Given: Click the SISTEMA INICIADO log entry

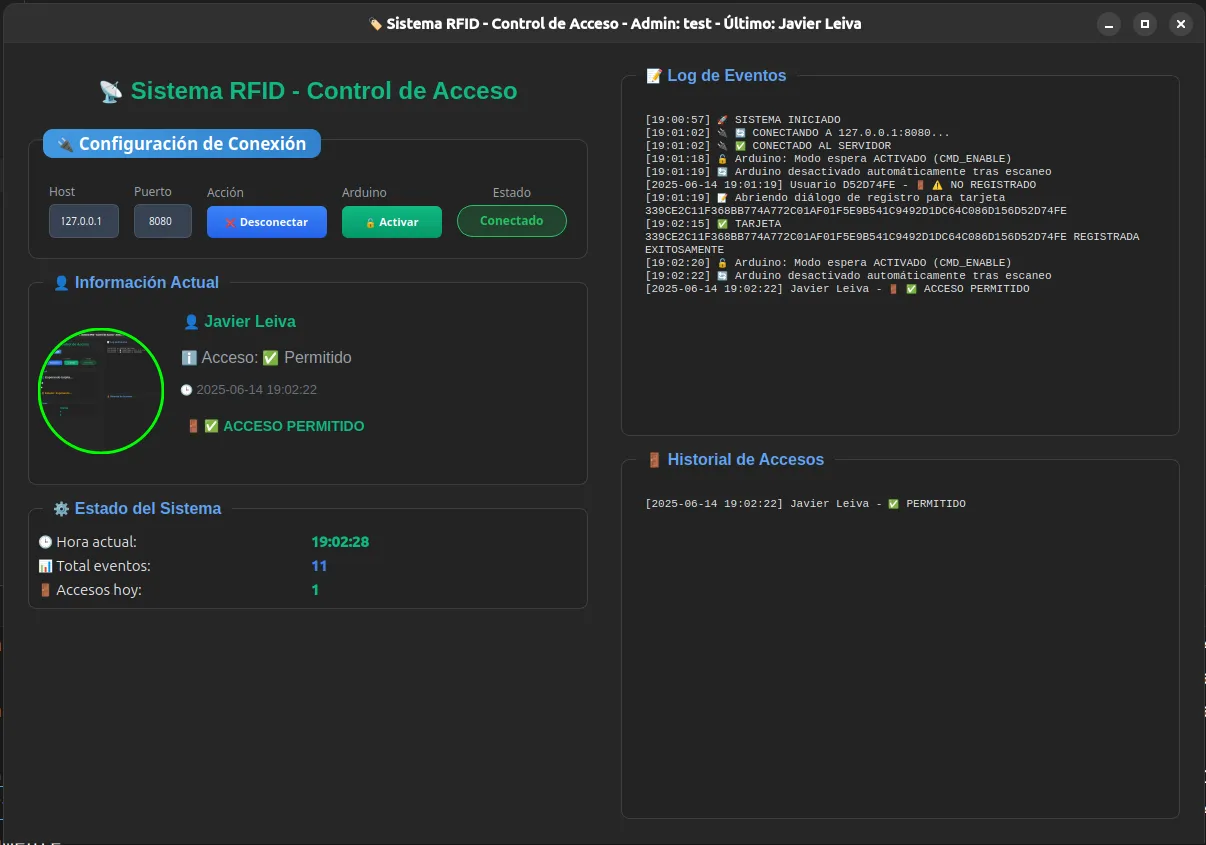Looking at the screenshot, I should pos(743,120).
